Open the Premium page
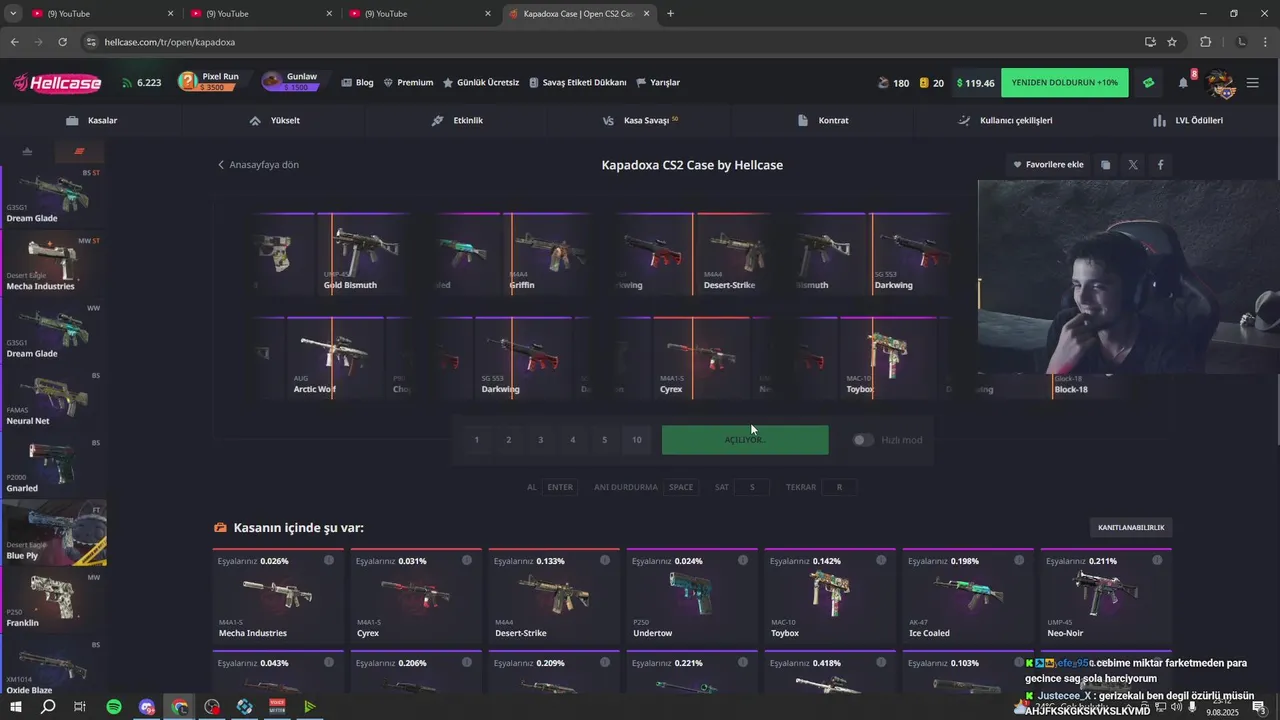Image resolution: width=1280 pixels, height=720 pixels. pos(408,82)
